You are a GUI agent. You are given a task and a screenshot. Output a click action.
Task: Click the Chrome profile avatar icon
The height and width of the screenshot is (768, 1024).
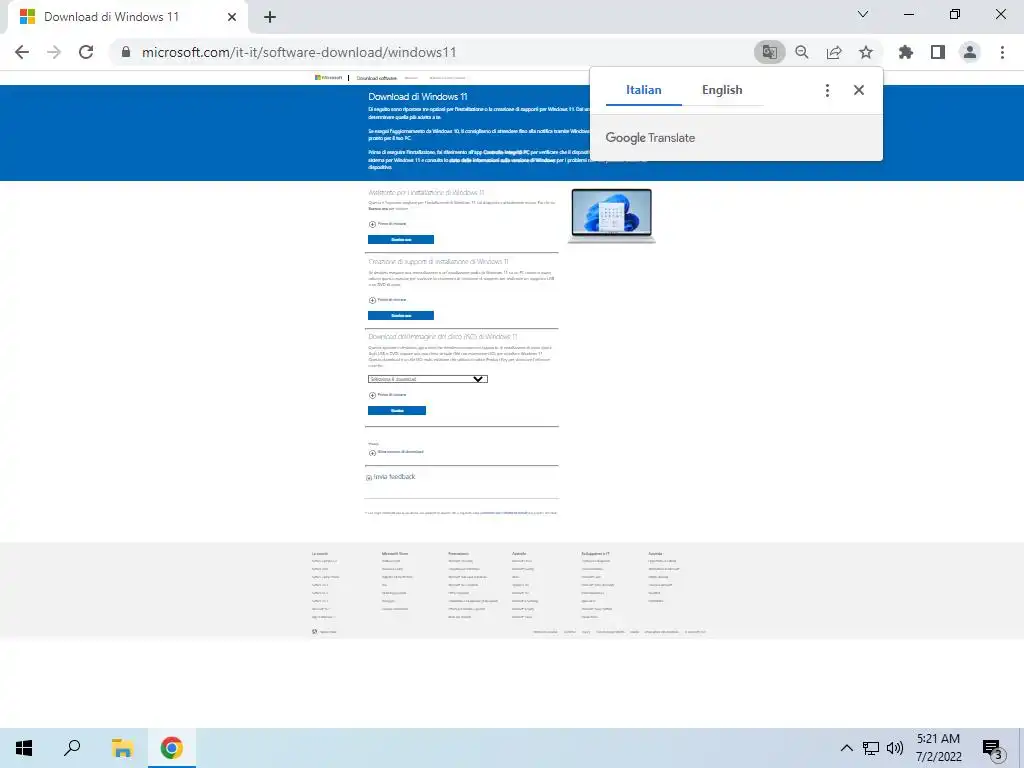[970, 52]
